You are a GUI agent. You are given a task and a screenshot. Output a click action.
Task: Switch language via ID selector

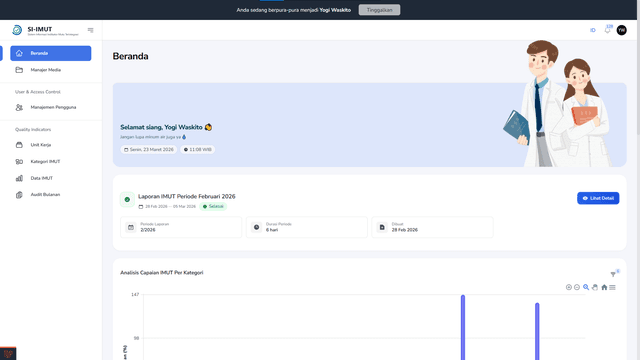(593, 30)
